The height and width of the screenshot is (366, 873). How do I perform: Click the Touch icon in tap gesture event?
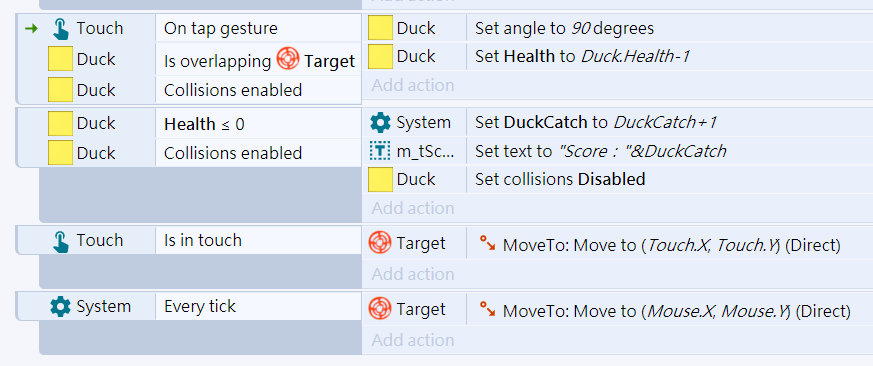pyautogui.click(x=61, y=28)
